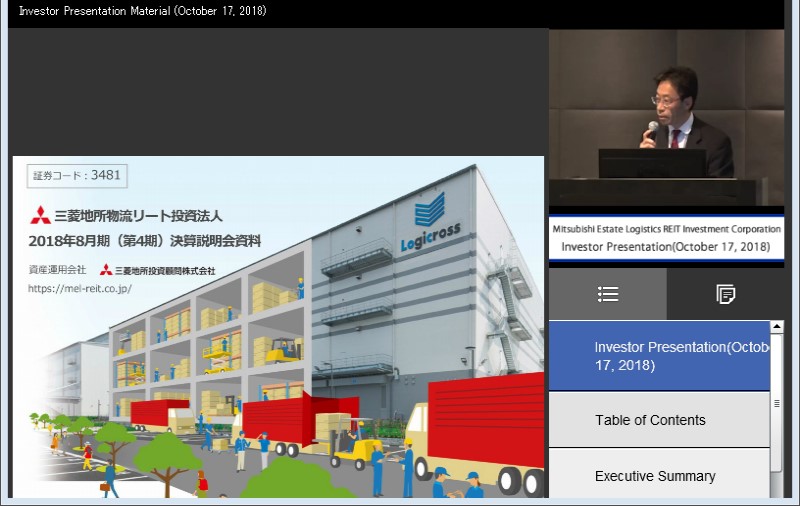Switch to the notes document tab icon

click(725, 294)
